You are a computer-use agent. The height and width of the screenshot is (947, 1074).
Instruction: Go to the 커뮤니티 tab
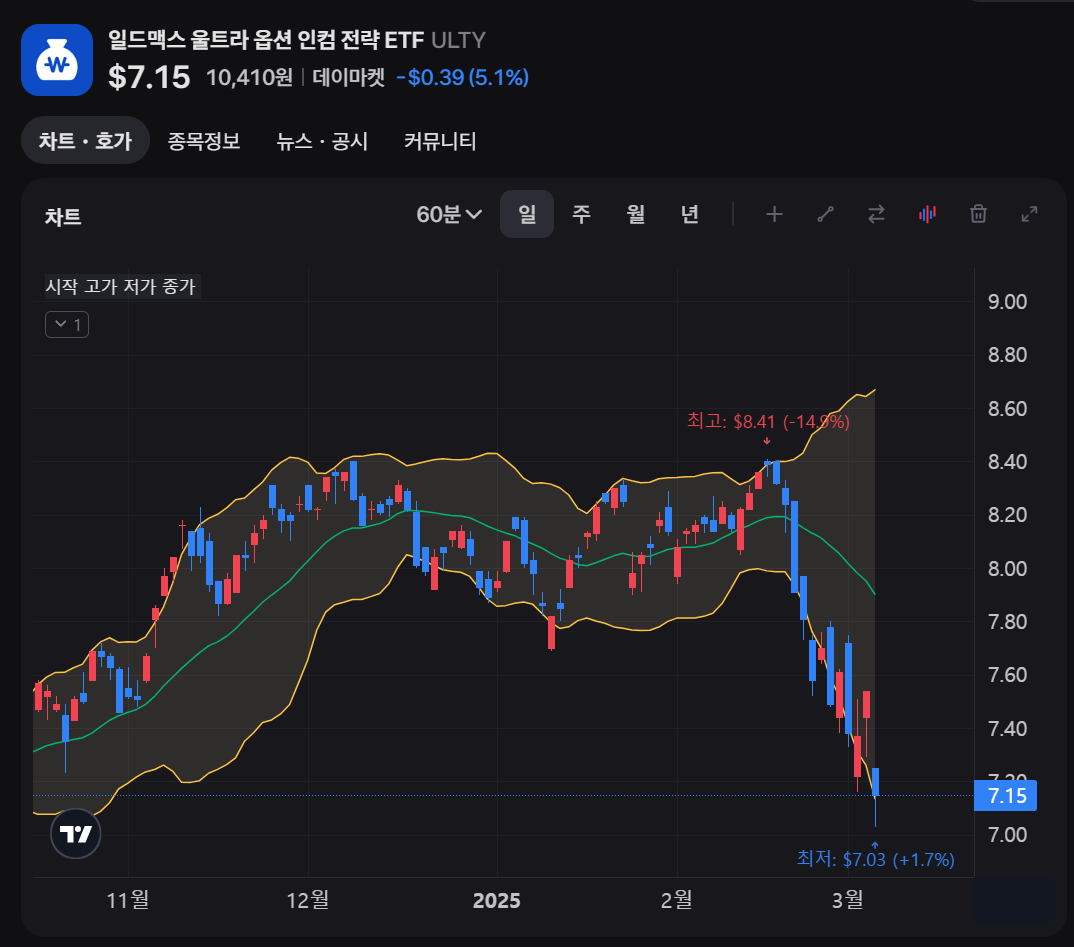tap(440, 141)
